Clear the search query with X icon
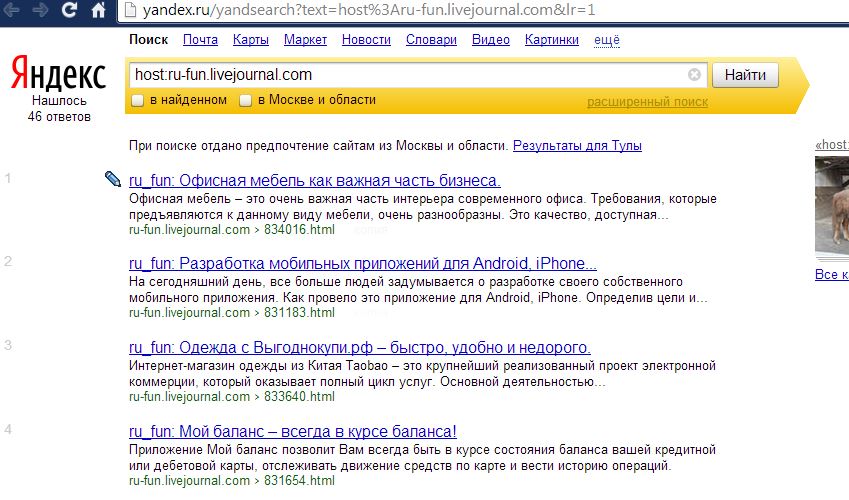 (x=694, y=74)
